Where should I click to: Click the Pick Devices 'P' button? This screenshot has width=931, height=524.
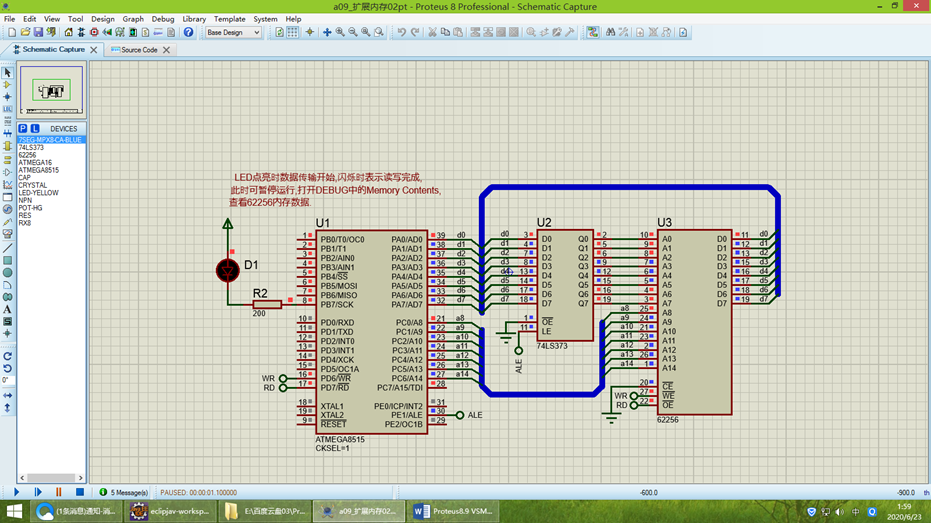[23, 129]
